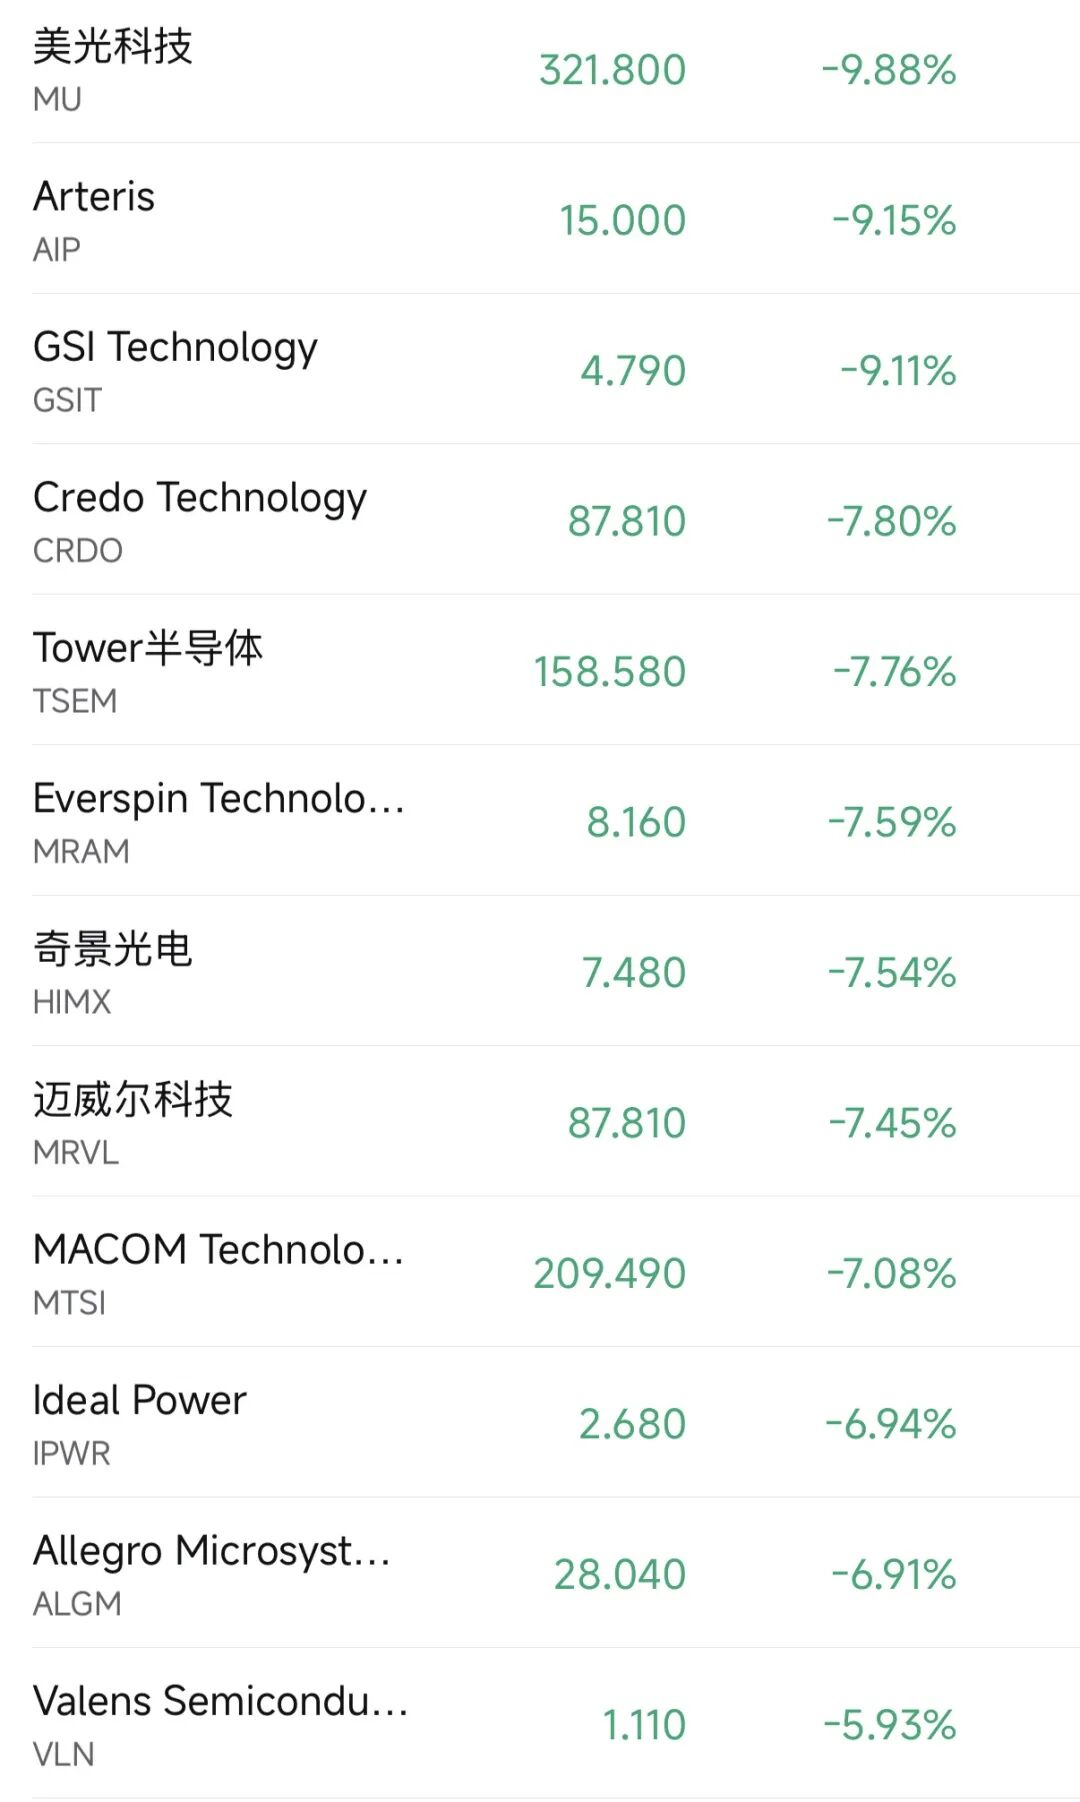1080x1802 pixels.
Task: Open the 迈威尔科技 stock name
Action: click(x=132, y=1099)
